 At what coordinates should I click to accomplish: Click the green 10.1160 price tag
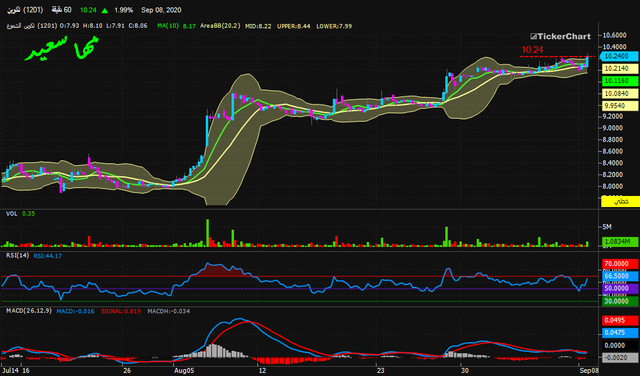click(x=620, y=81)
